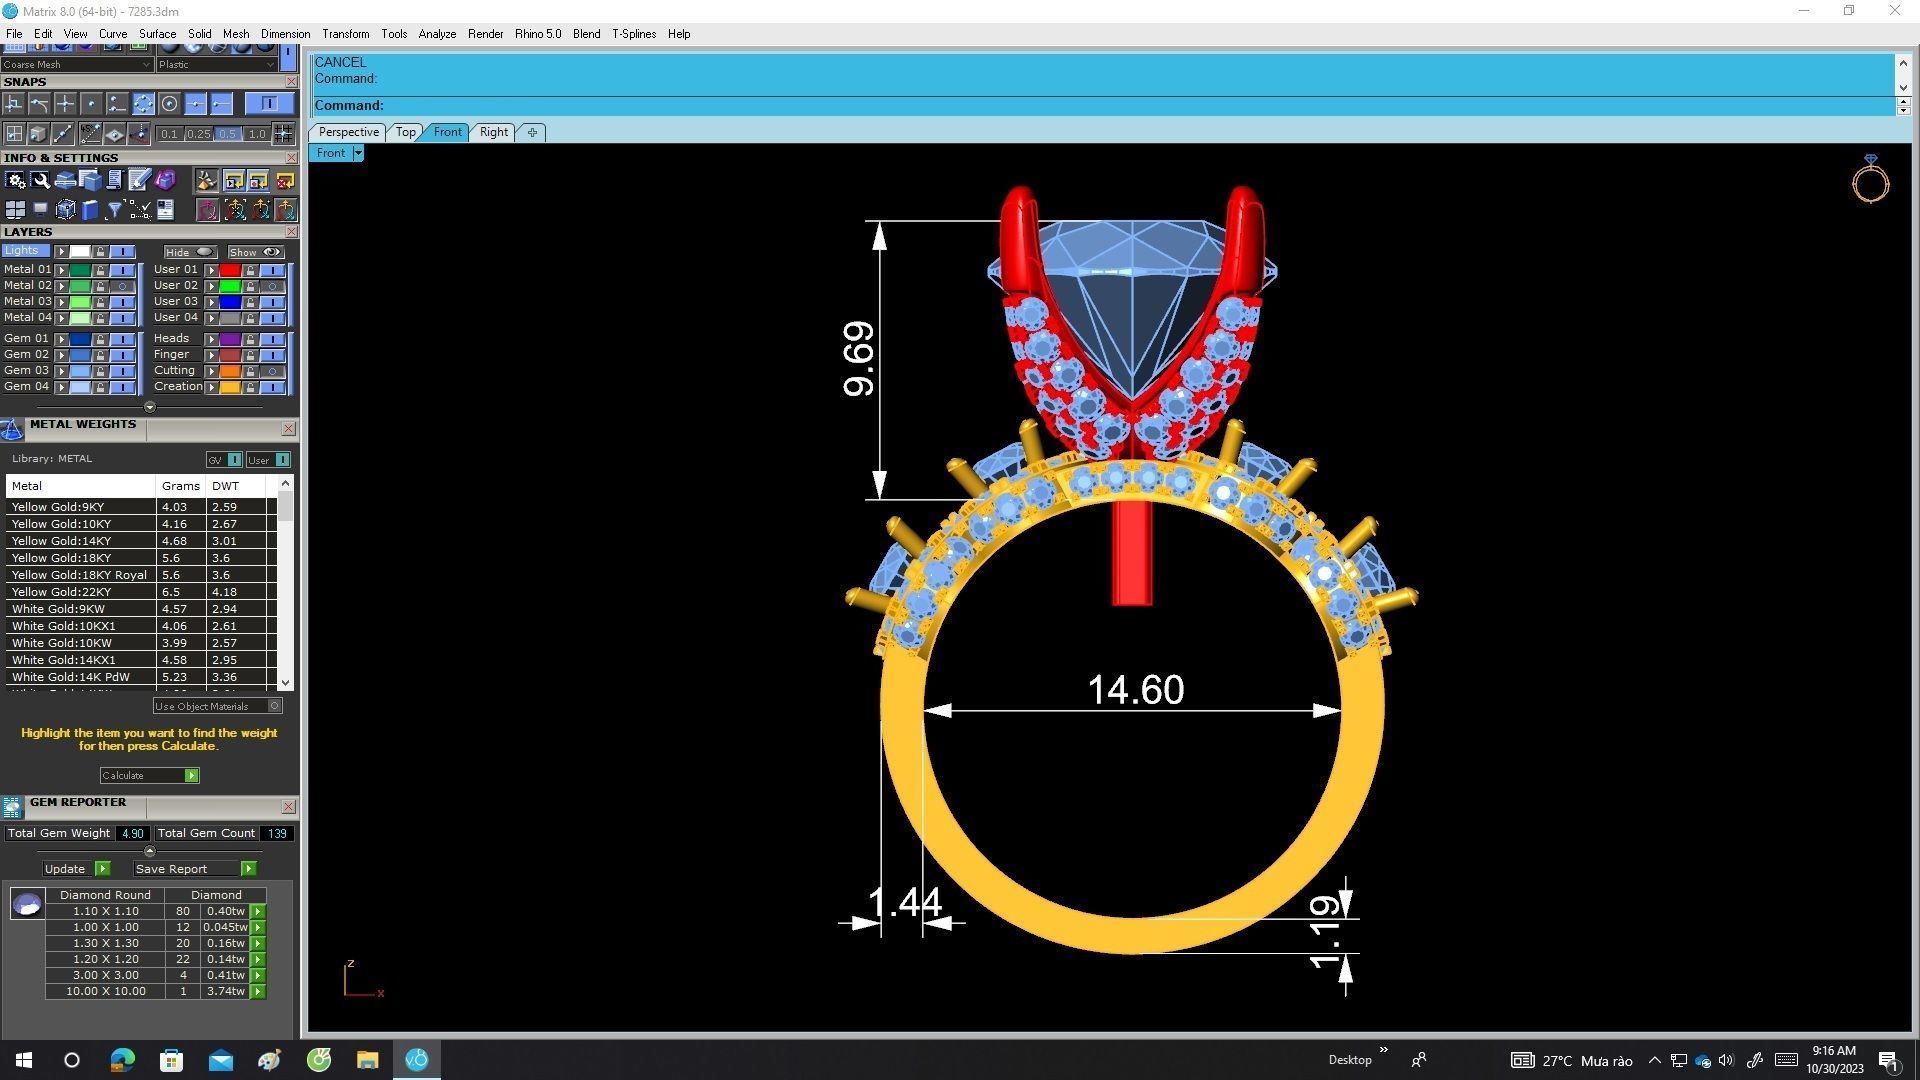Image resolution: width=1920 pixels, height=1080 pixels.
Task: Click the Show layers button
Action: click(255, 252)
